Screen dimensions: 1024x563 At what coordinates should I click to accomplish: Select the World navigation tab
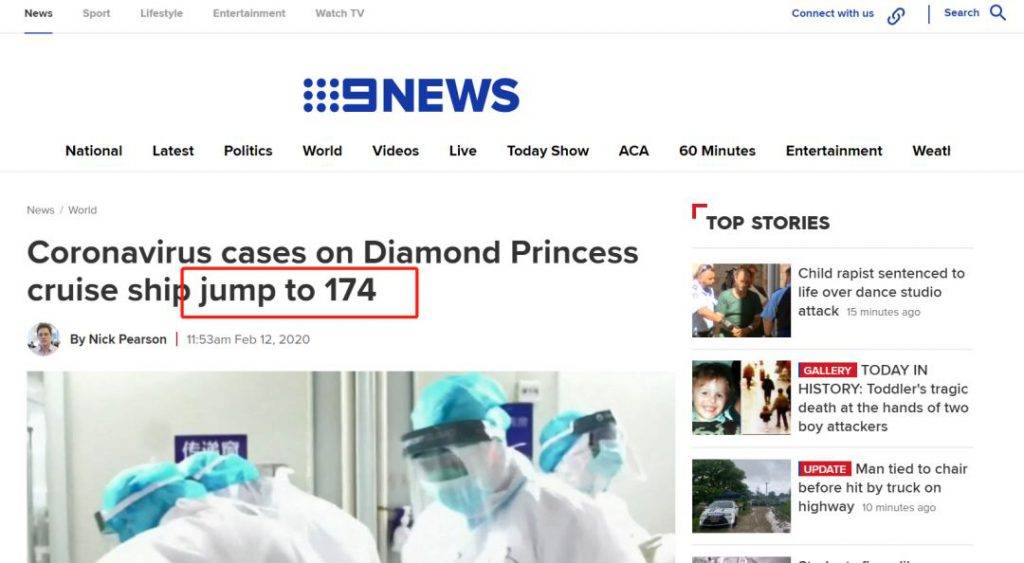point(322,151)
